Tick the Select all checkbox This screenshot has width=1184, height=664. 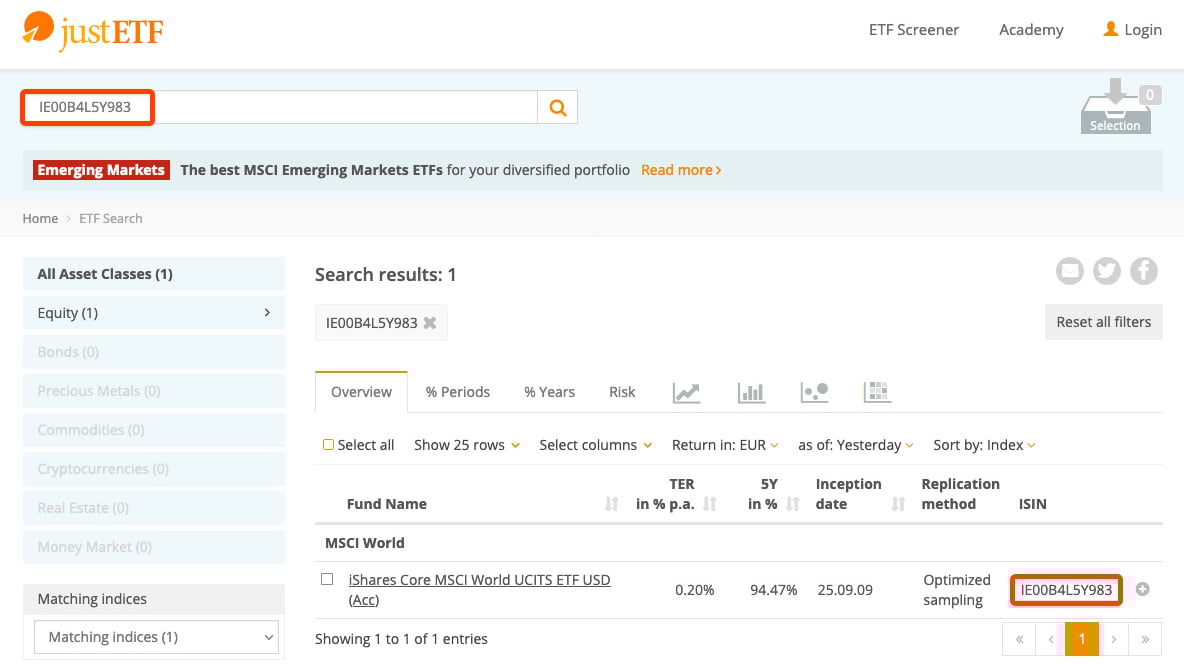pyautogui.click(x=328, y=445)
